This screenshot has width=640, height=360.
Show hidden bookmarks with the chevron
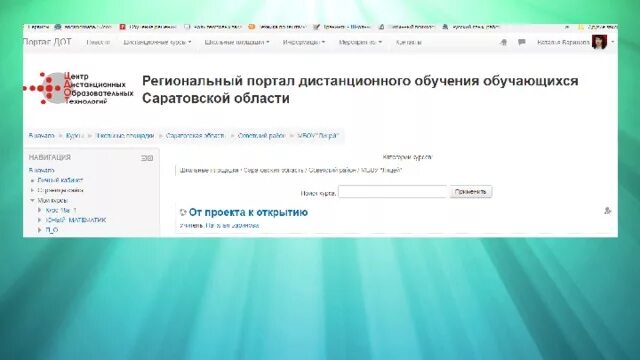pos(567,27)
